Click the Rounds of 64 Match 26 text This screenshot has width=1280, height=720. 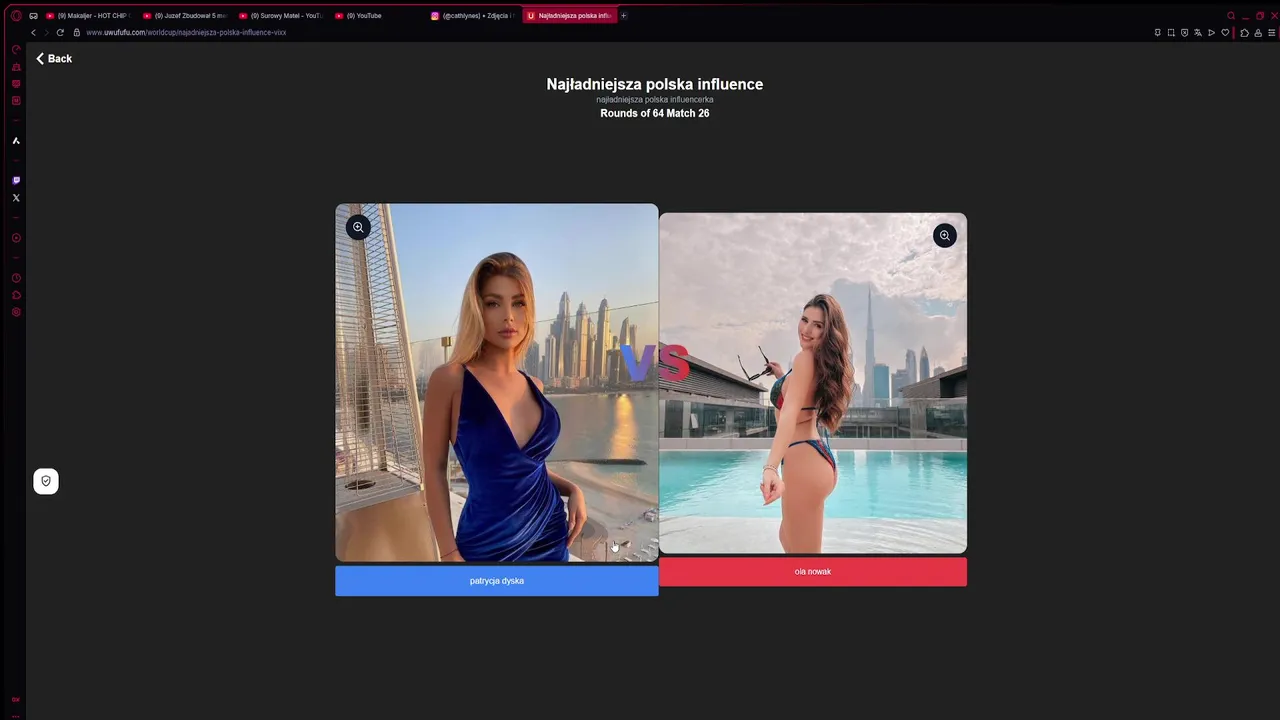655,114
